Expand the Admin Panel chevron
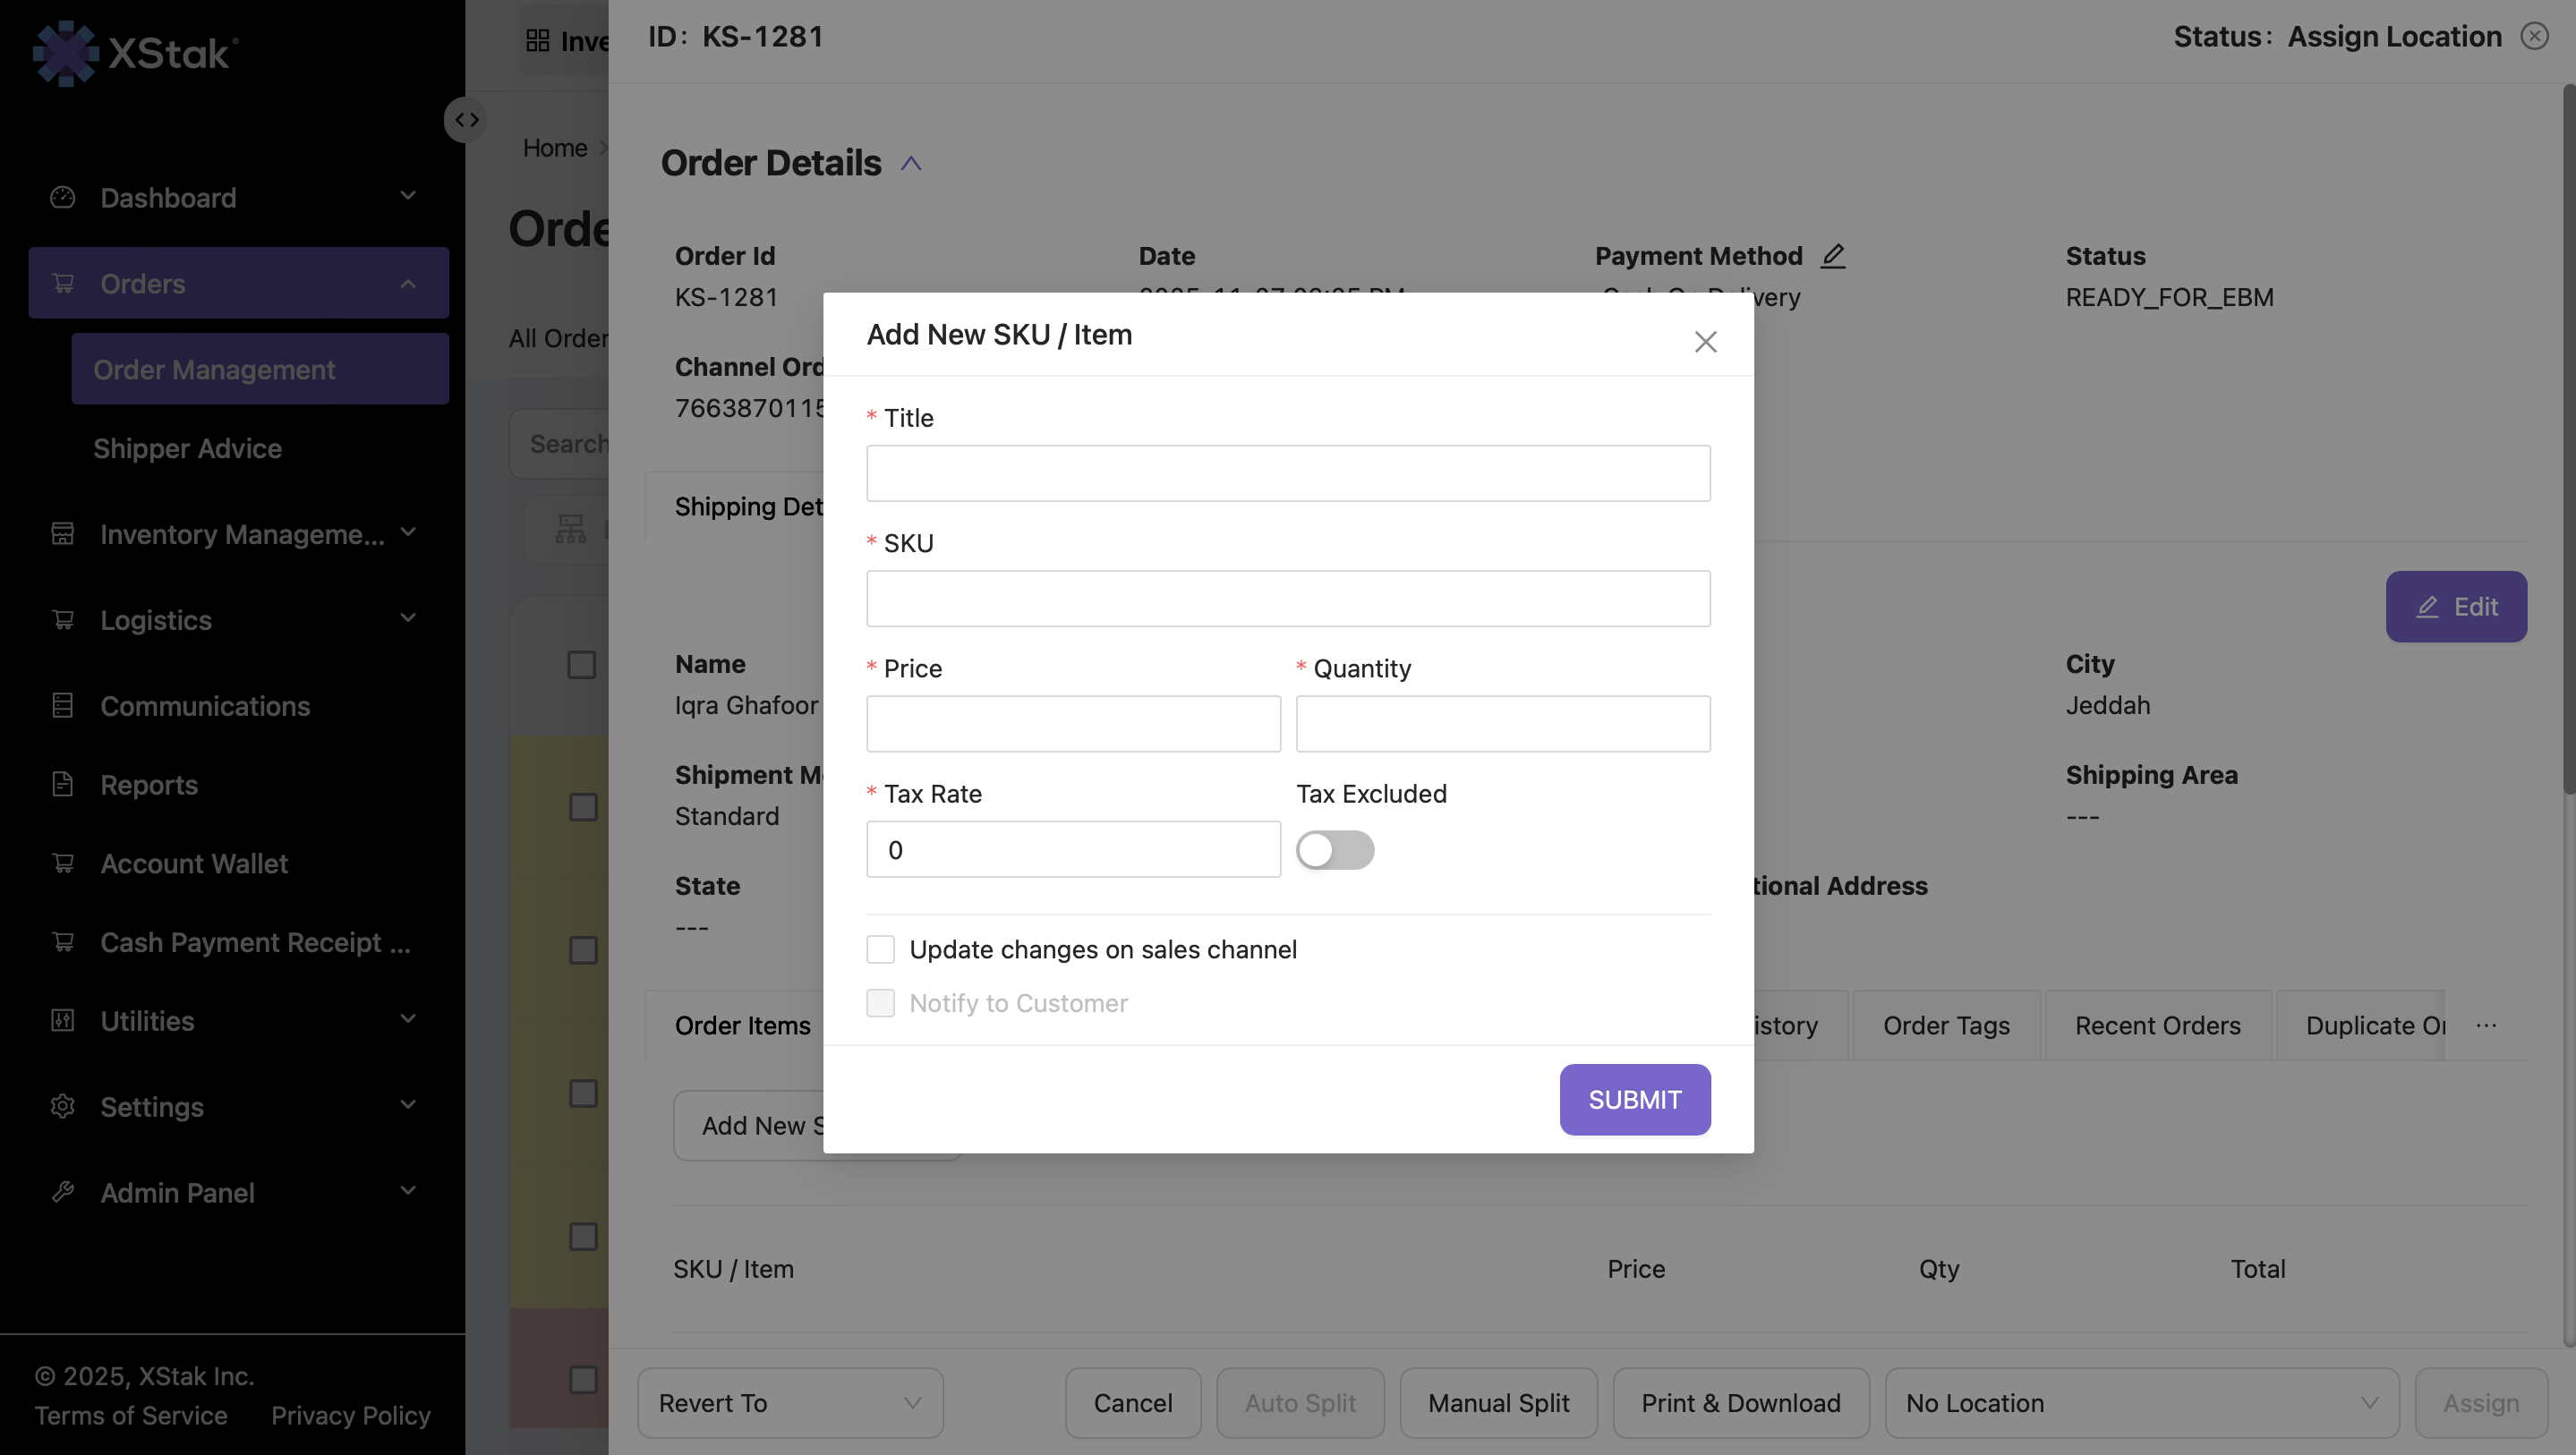The width and height of the screenshot is (2576, 1455). point(408,1192)
